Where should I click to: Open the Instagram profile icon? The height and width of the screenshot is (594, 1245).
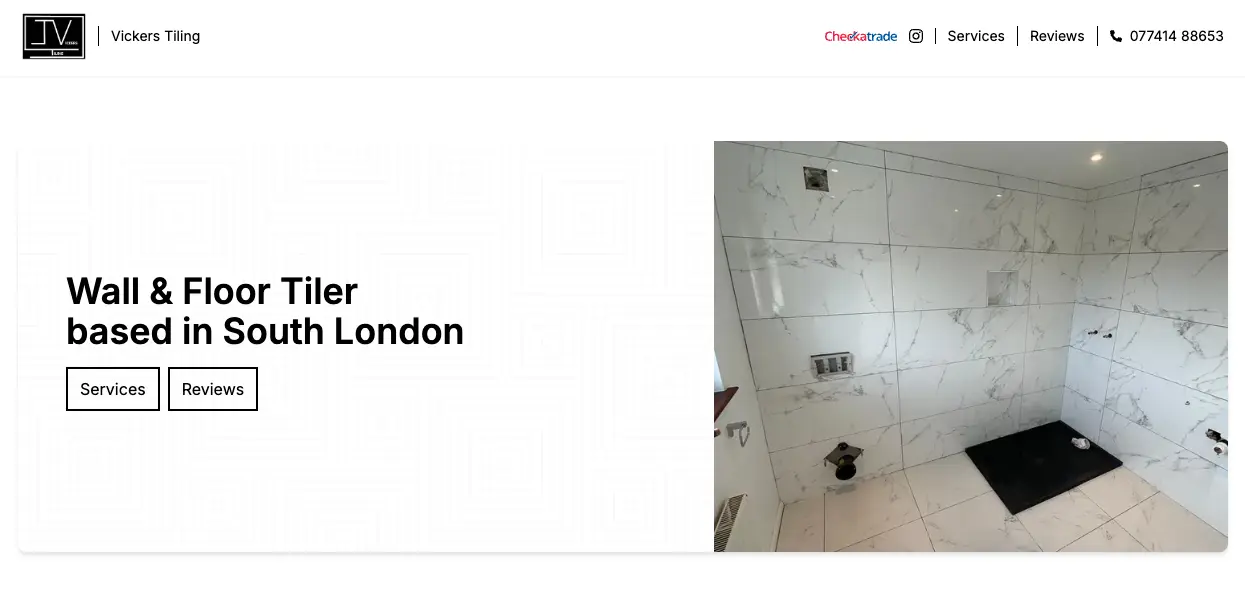click(916, 36)
